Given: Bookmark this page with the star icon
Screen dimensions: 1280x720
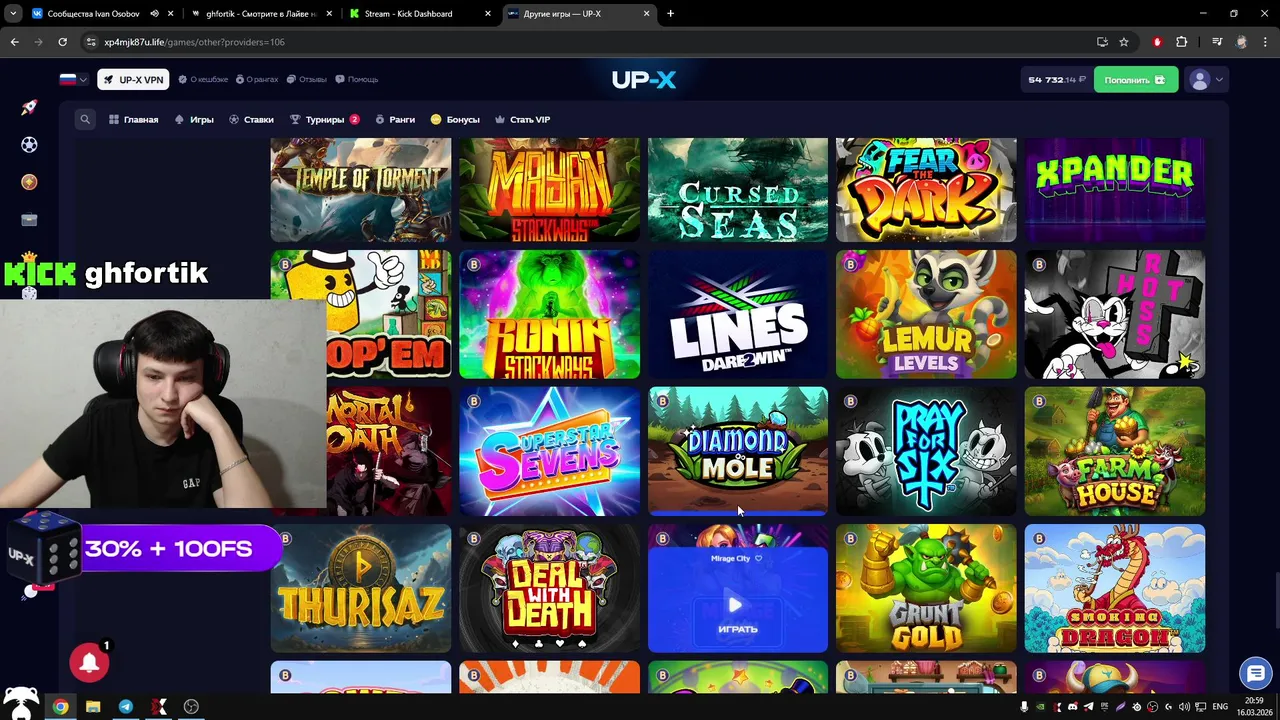Looking at the screenshot, I should (x=1124, y=42).
